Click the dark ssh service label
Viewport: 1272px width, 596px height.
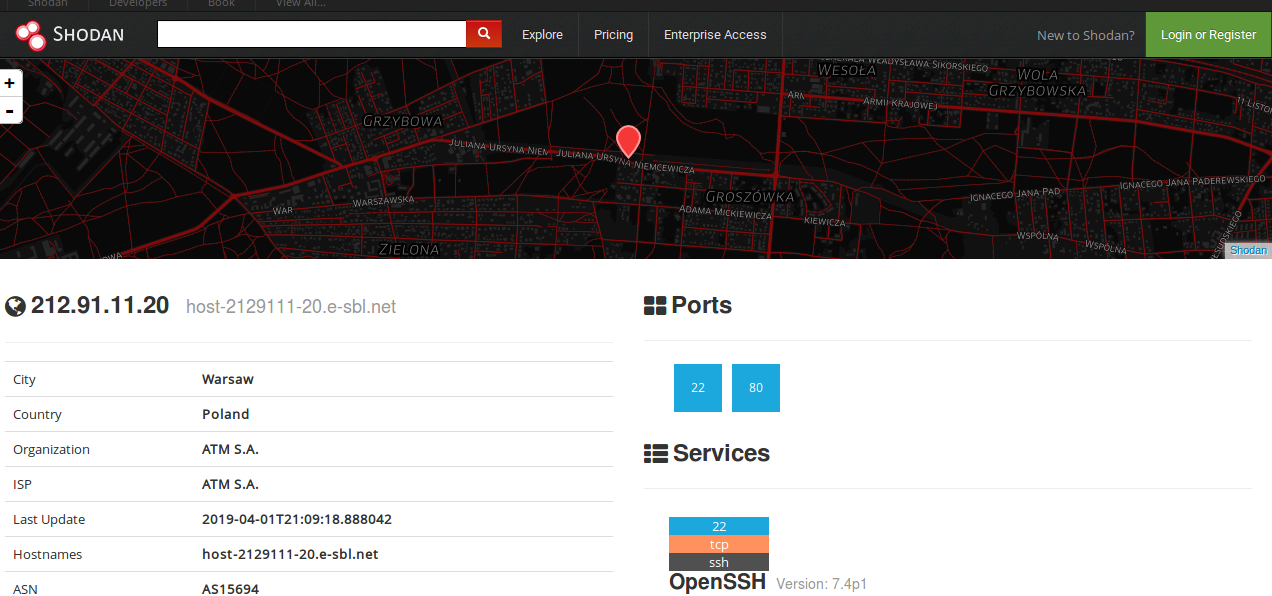pyautogui.click(x=719, y=562)
